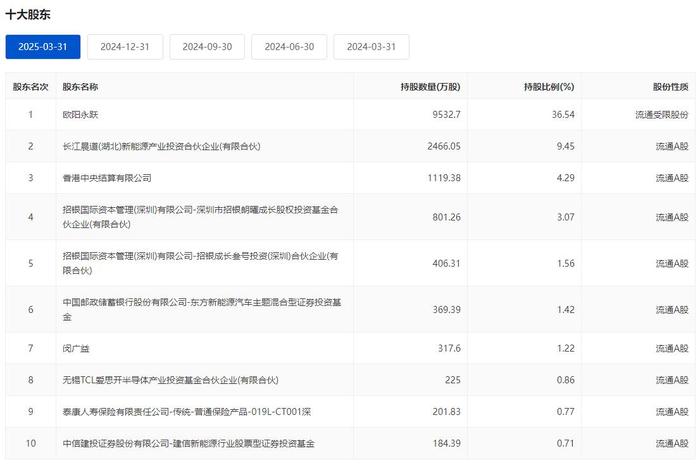The image size is (700, 465).
Task: Click share count 406.31
Action: 446,264
